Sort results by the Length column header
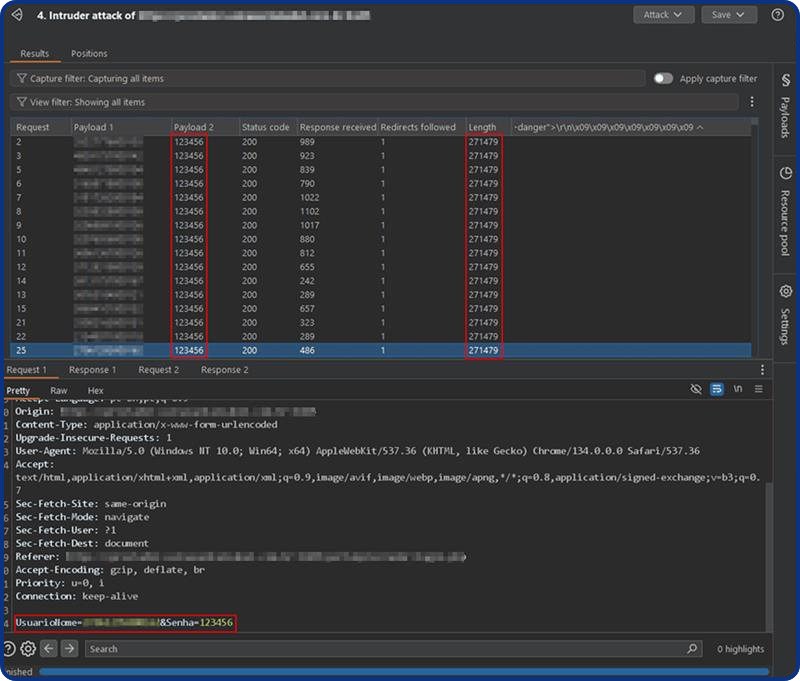The image size is (800, 681). click(483, 127)
